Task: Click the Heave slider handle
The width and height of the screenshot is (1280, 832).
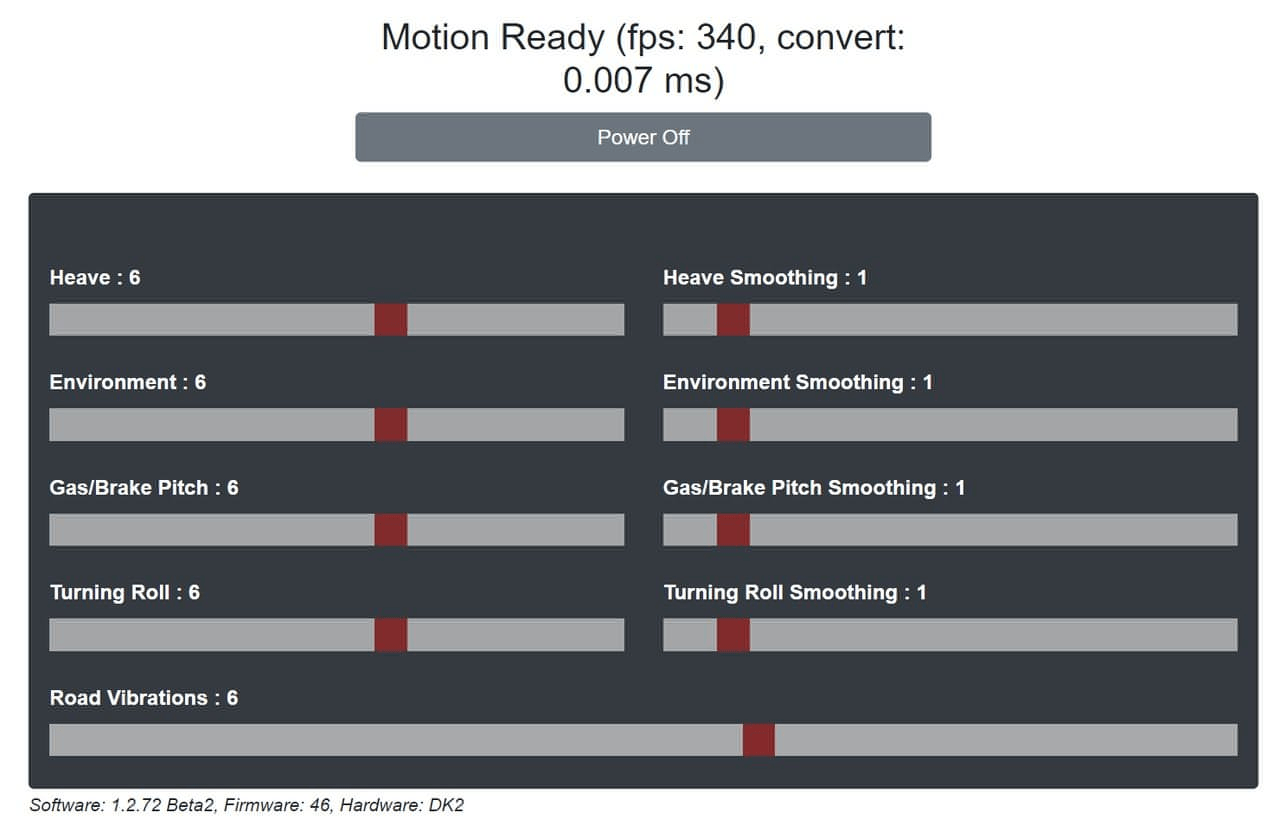Action: point(391,320)
